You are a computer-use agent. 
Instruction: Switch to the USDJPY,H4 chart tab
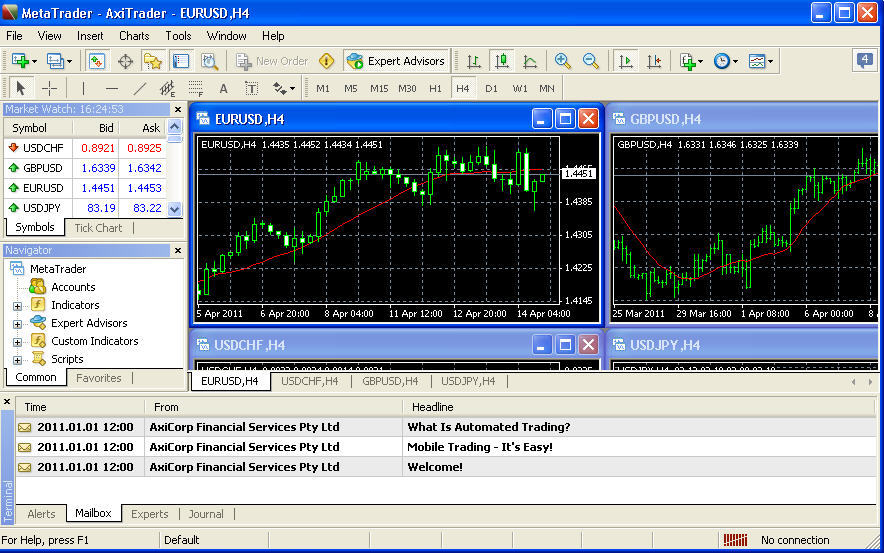click(x=468, y=381)
